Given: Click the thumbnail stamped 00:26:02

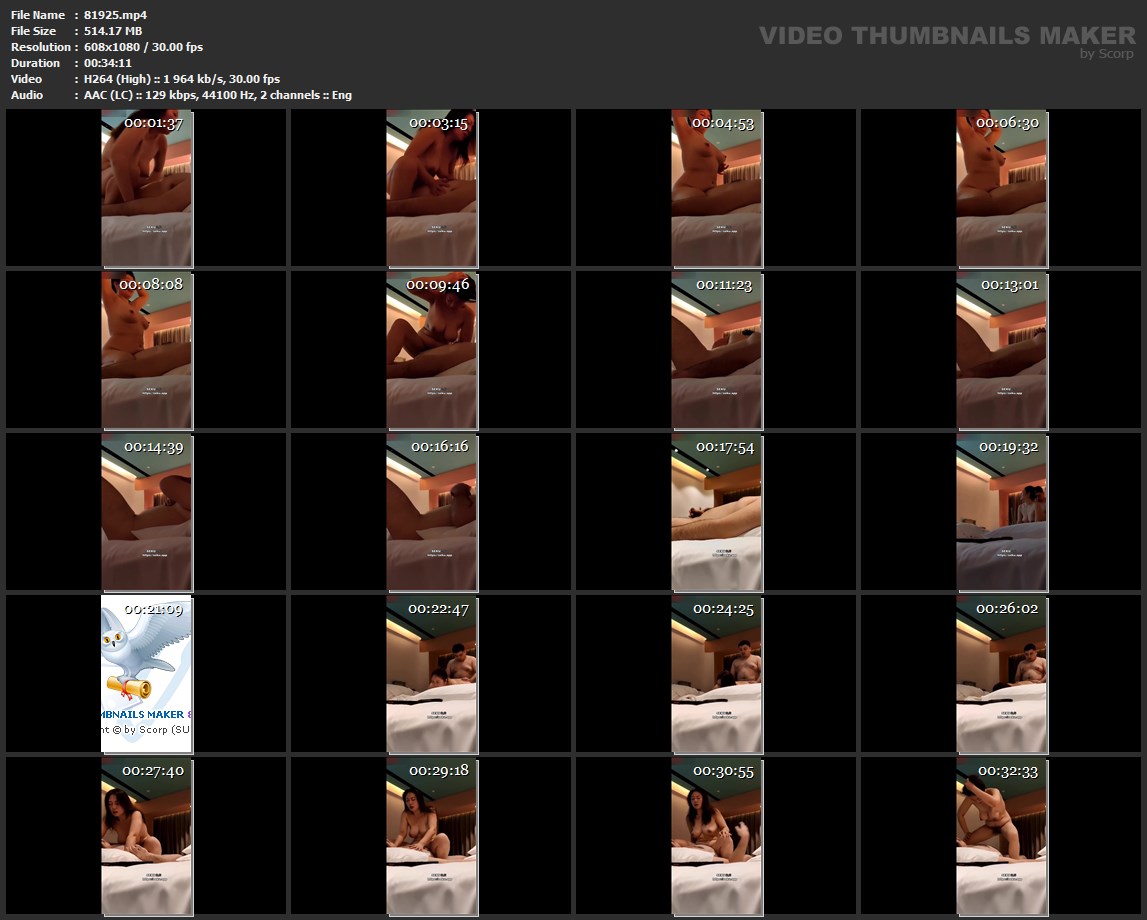Looking at the screenshot, I should [x=1001, y=673].
